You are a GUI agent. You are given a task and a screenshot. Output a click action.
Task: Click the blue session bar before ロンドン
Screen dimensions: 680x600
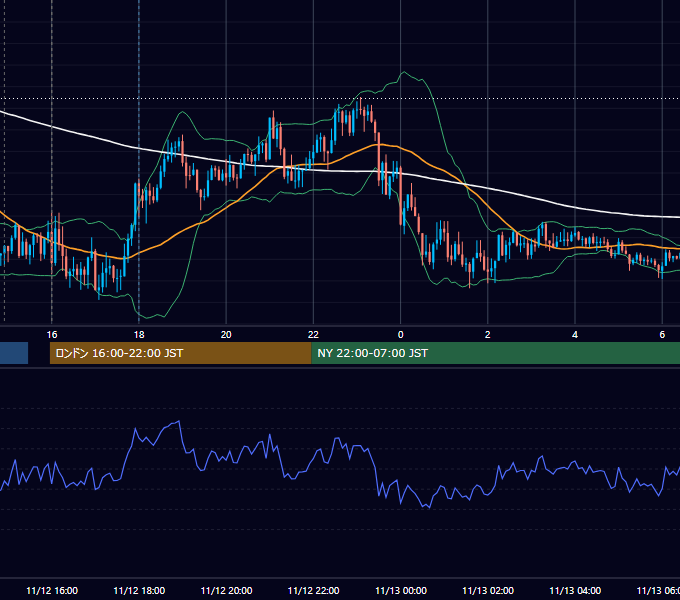pos(14,353)
